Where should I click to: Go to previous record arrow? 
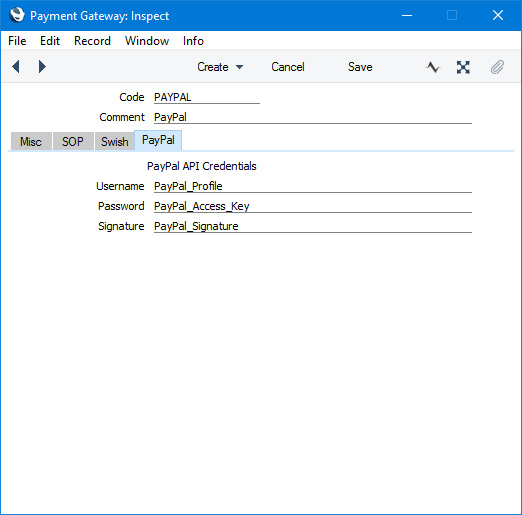coord(16,67)
